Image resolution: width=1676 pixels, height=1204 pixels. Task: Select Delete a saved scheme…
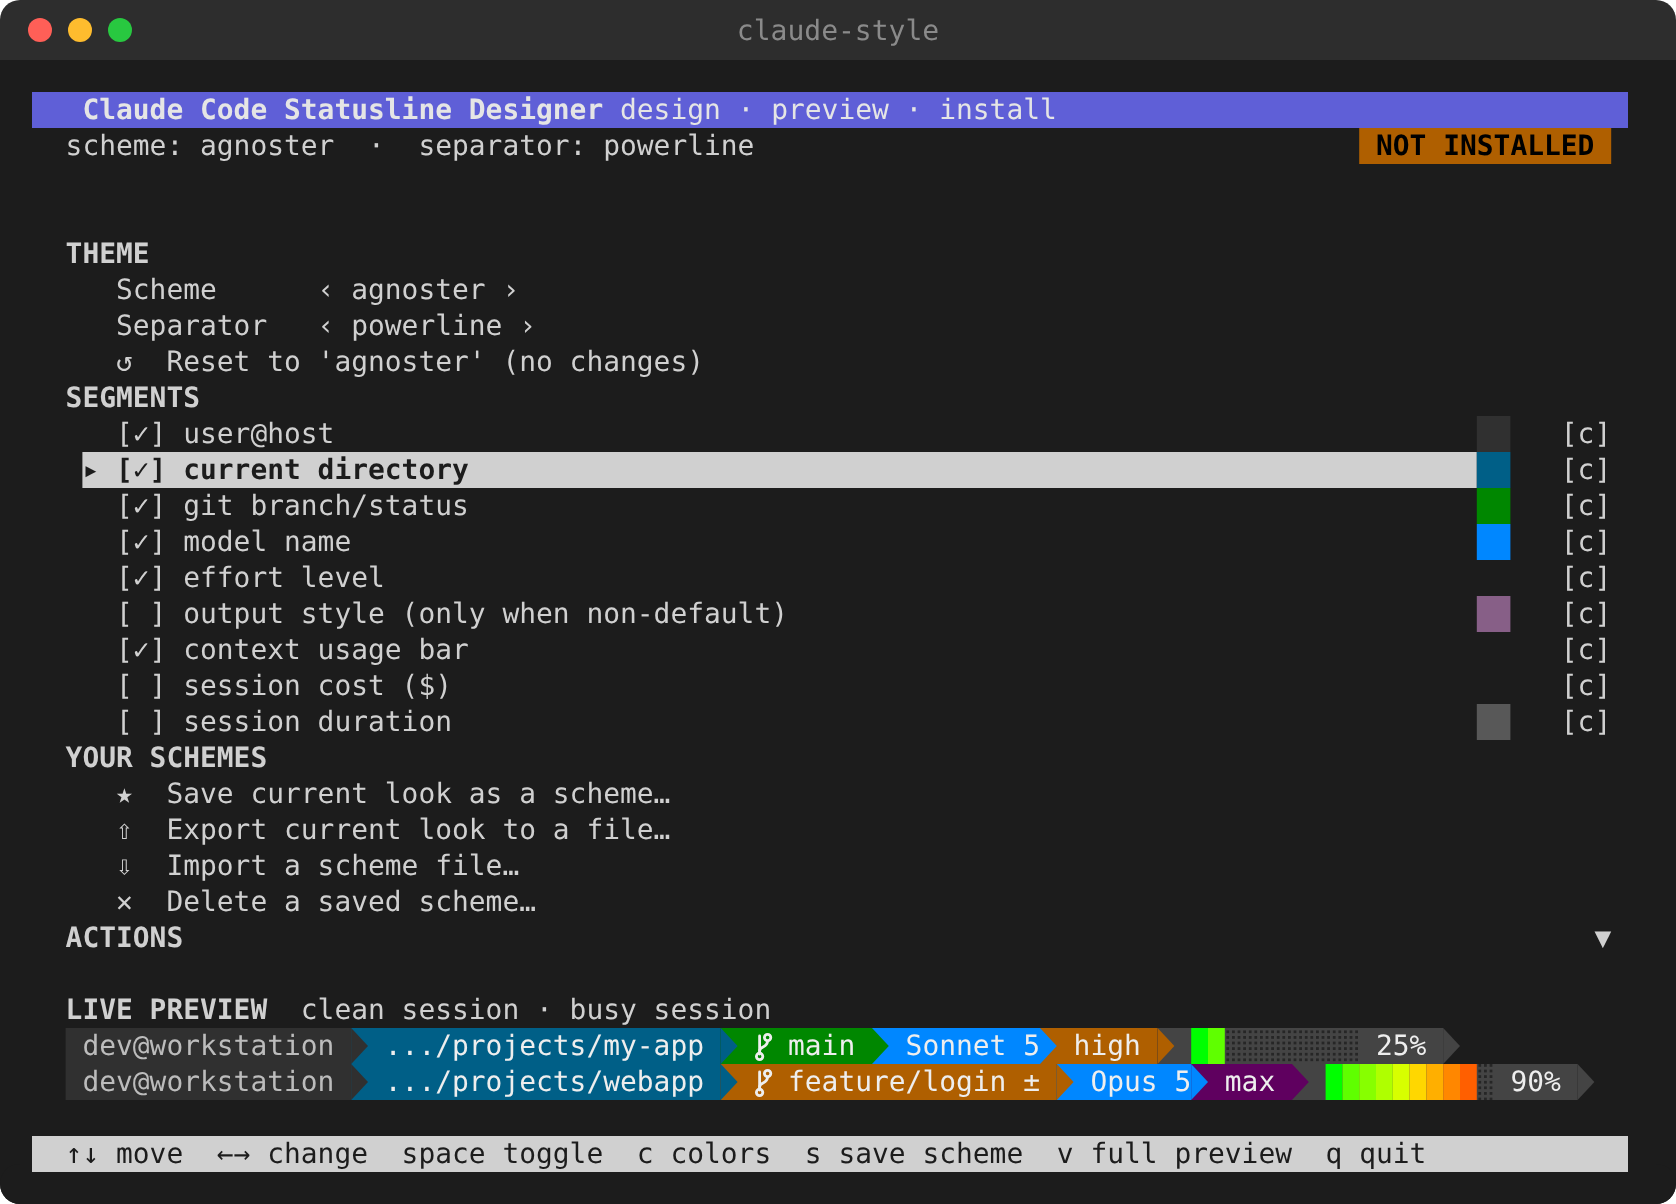[351, 902]
